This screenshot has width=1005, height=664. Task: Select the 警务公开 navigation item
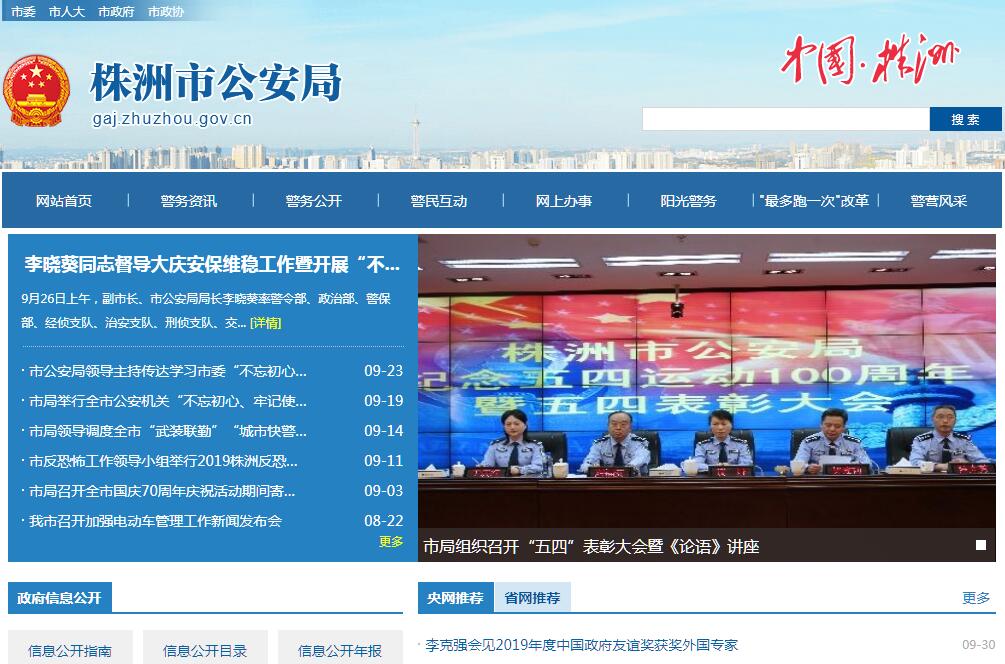click(313, 201)
